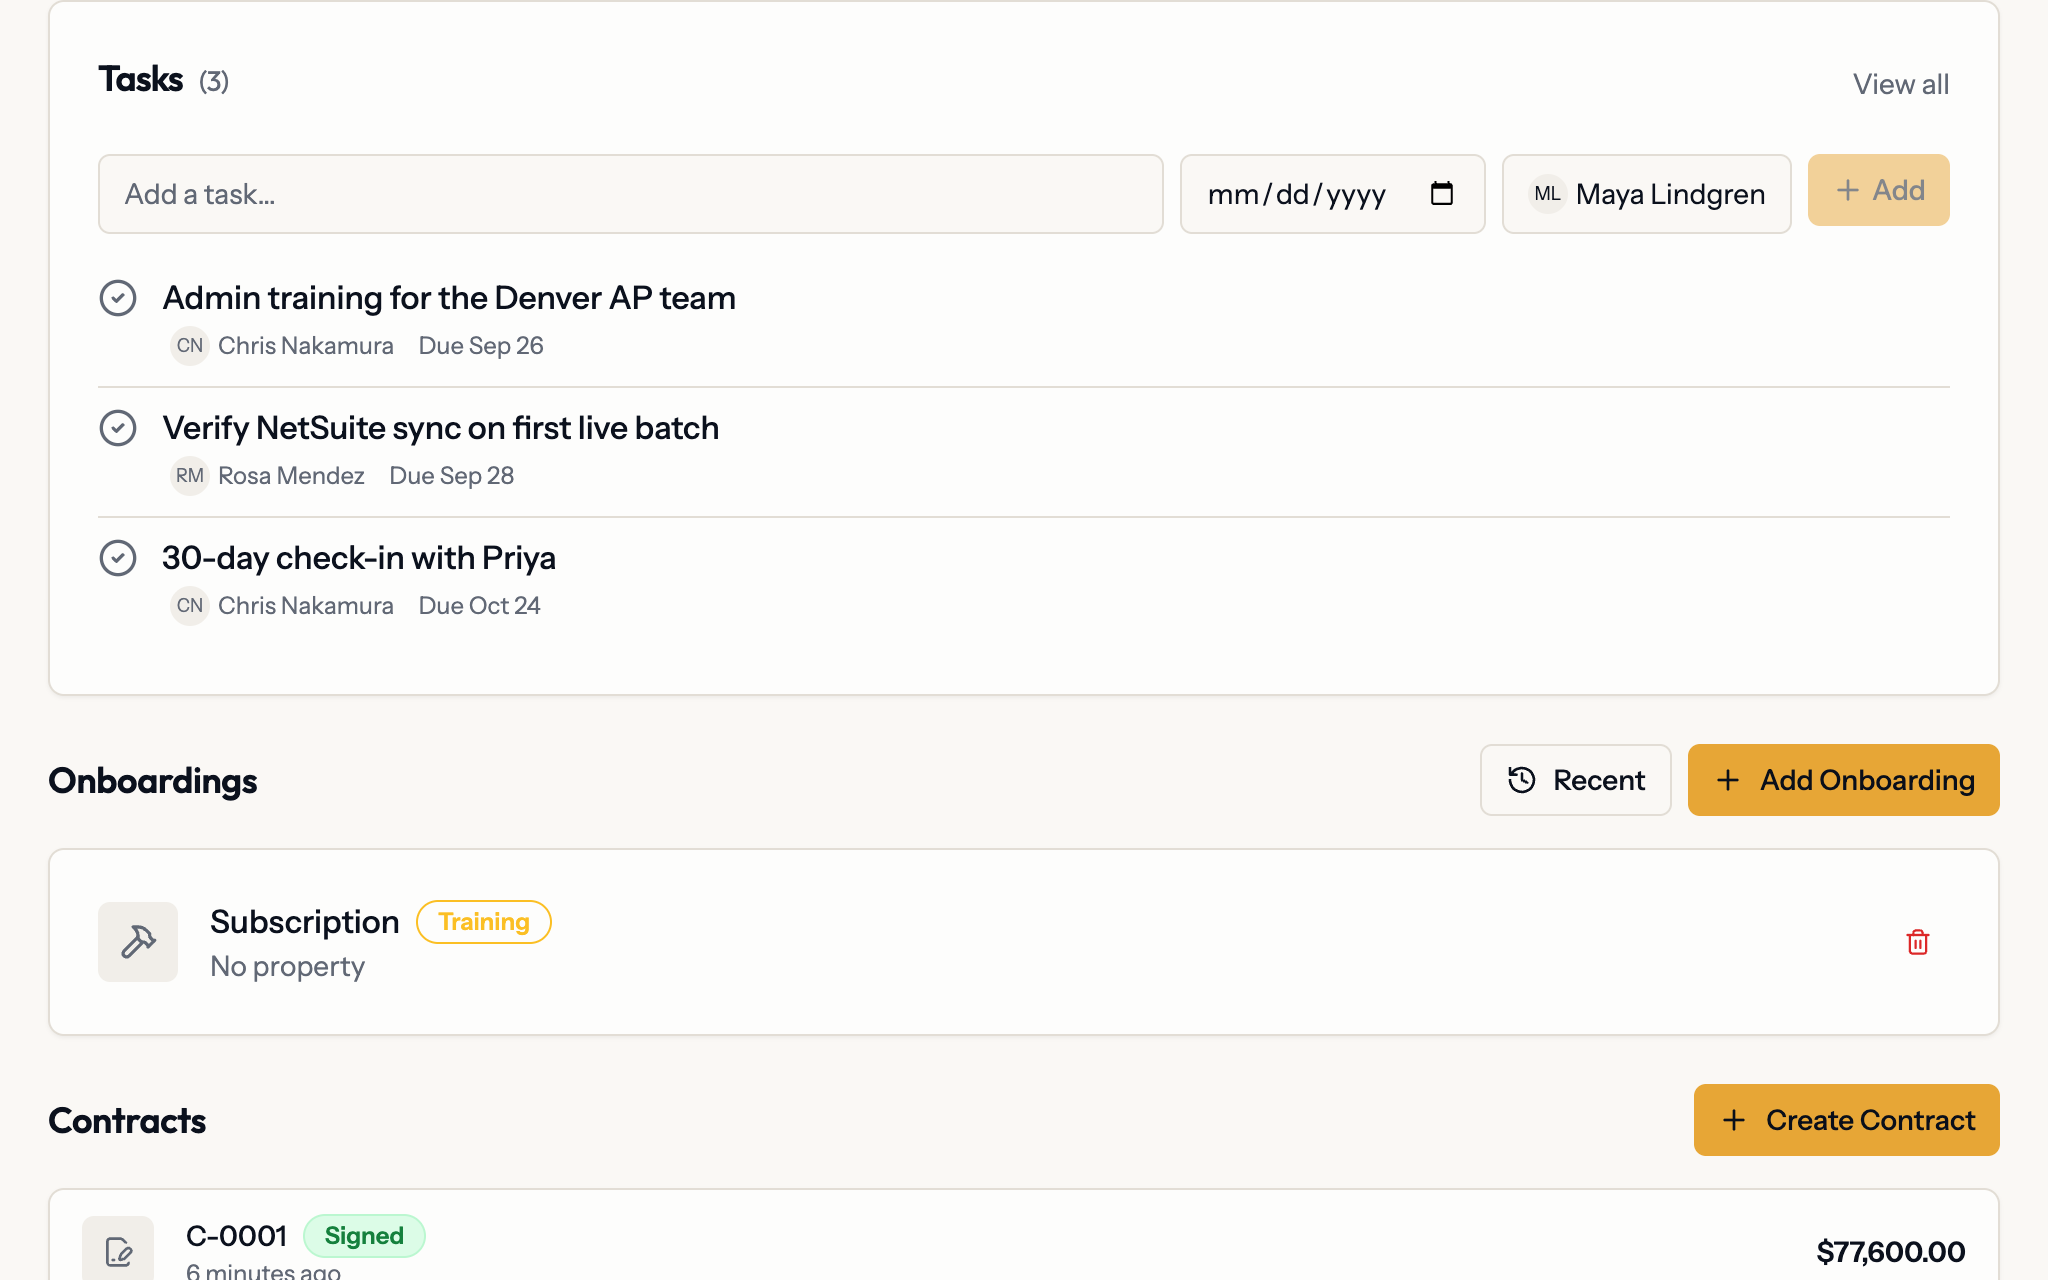
Task: Click Due Oct 24 date label
Action: tap(479, 606)
